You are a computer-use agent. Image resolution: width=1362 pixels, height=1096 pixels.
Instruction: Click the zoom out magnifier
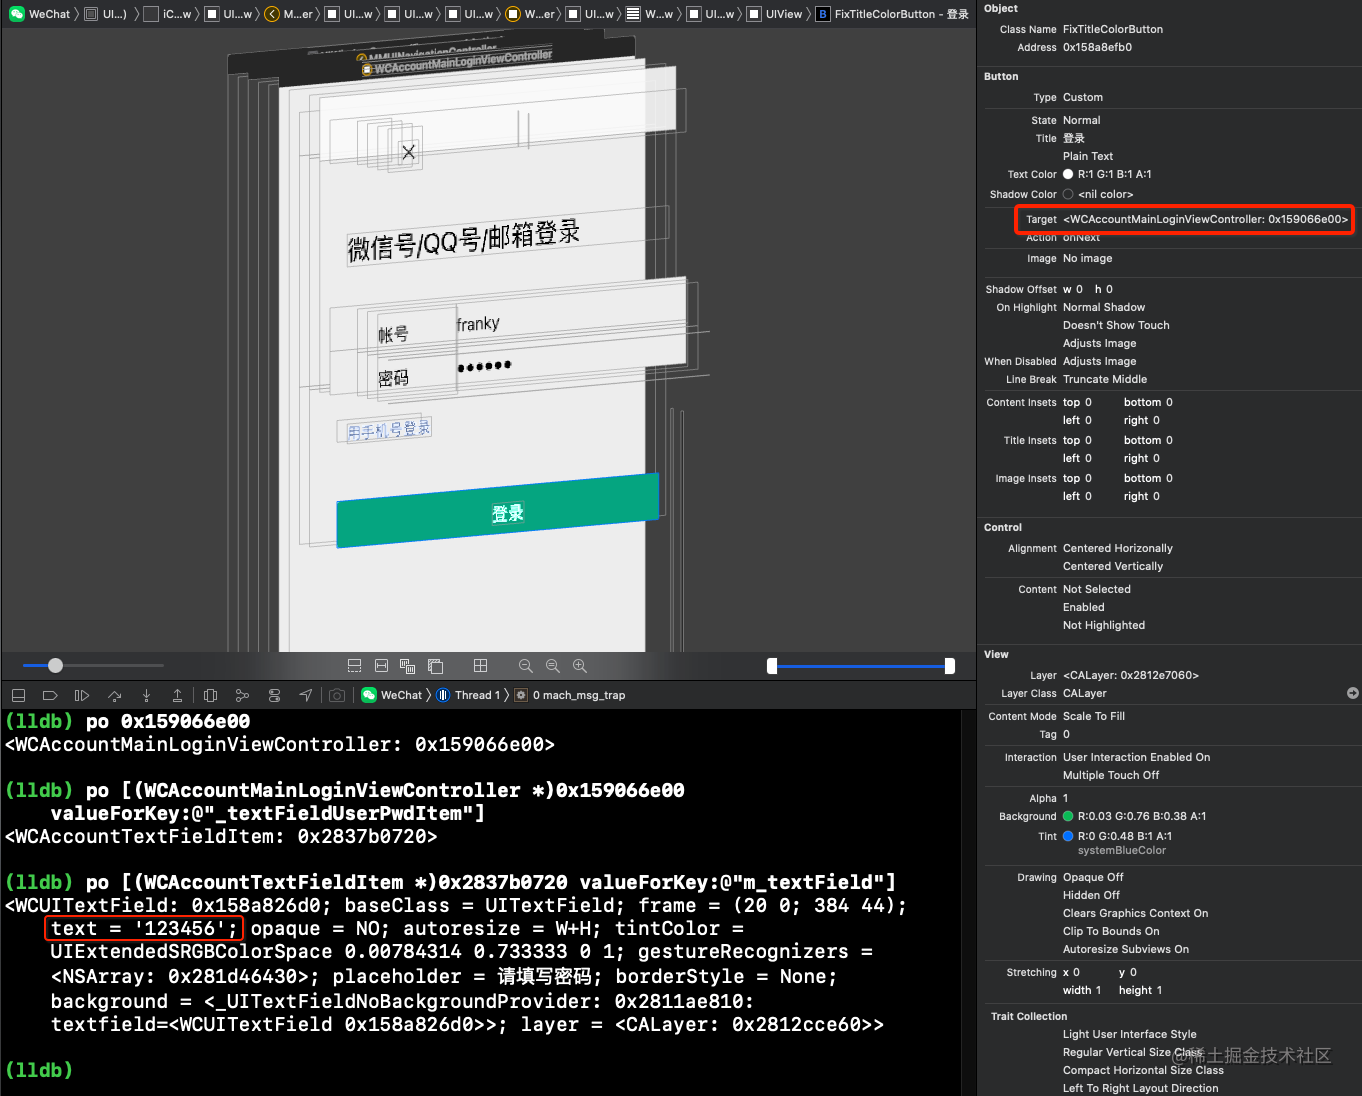pos(526,666)
